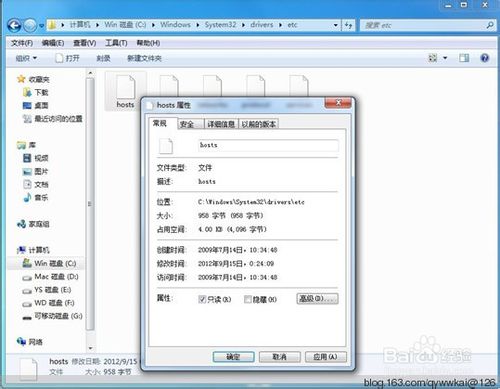Select 音乐 library

36,198
